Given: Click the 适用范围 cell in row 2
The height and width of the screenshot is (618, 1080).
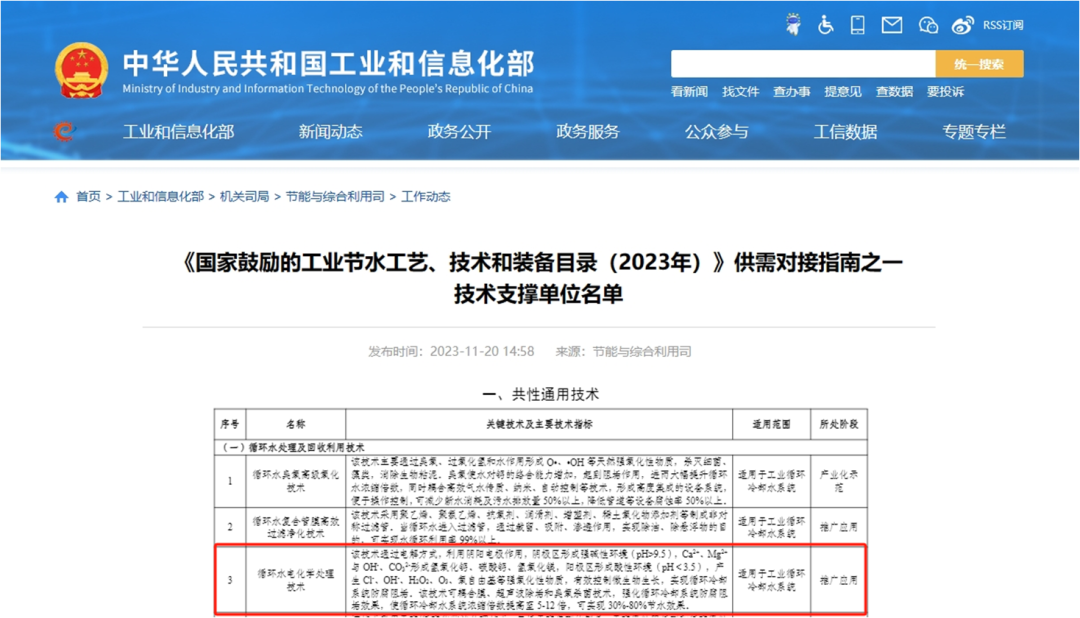Looking at the screenshot, I should [x=771, y=527].
